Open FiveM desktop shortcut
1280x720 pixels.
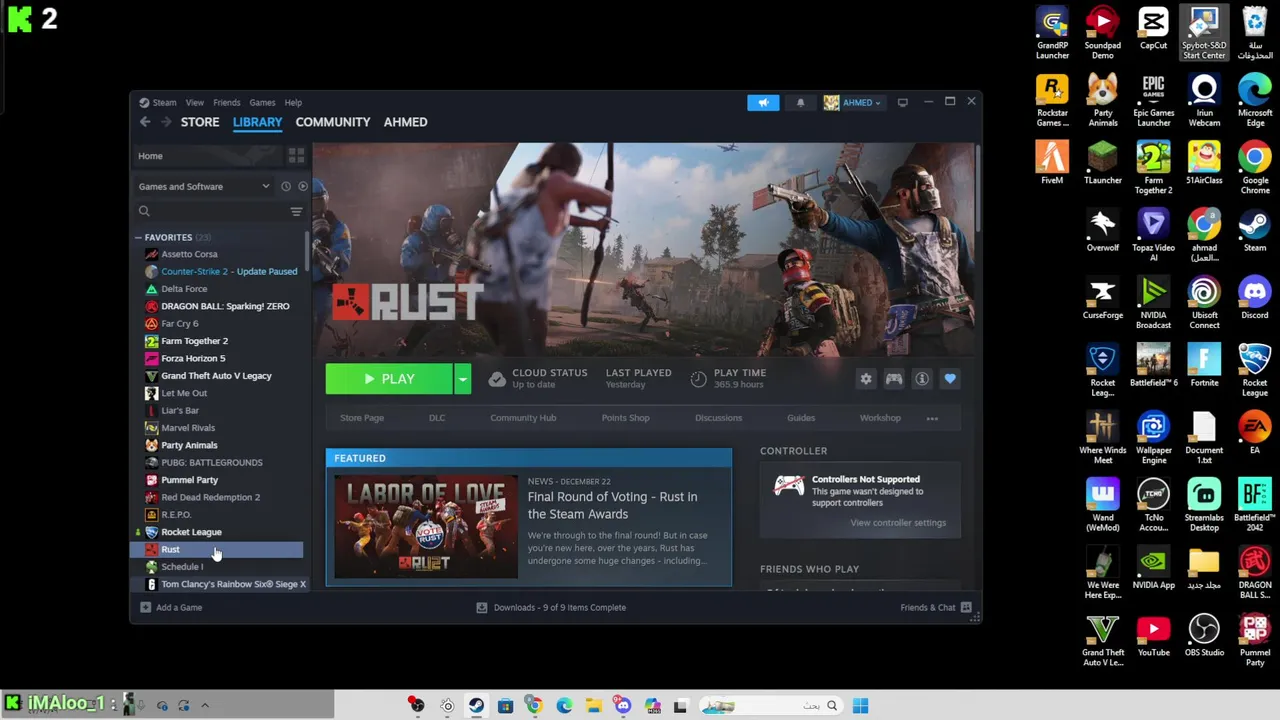pyautogui.click(x=1052, y=163)
